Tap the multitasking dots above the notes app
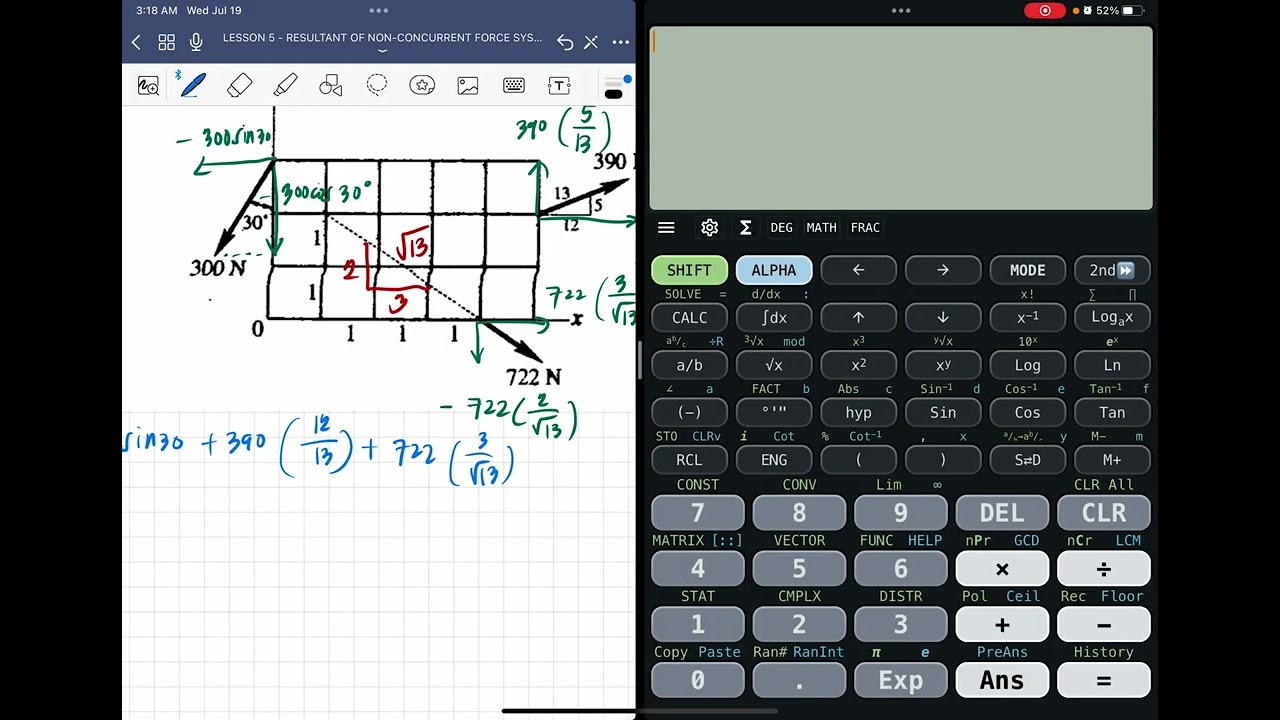The image size is (1280, 720). (x=378, y=10)
